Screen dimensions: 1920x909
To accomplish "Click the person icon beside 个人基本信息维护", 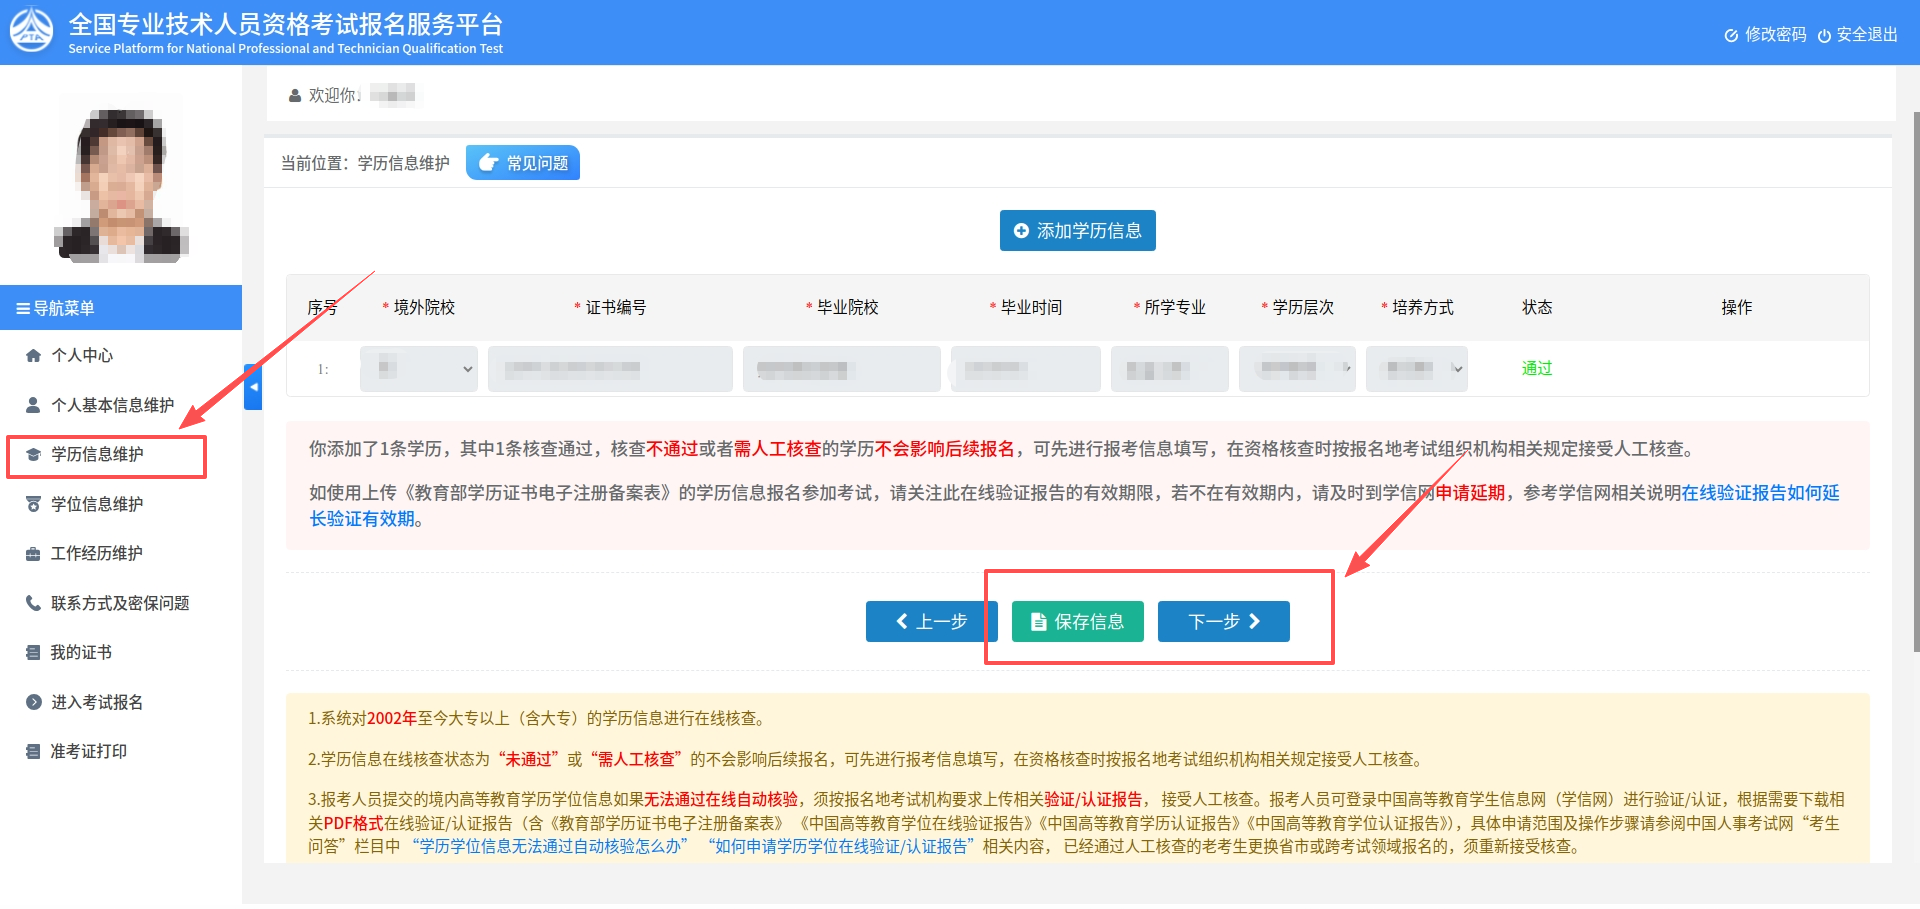I will [33, 405].
